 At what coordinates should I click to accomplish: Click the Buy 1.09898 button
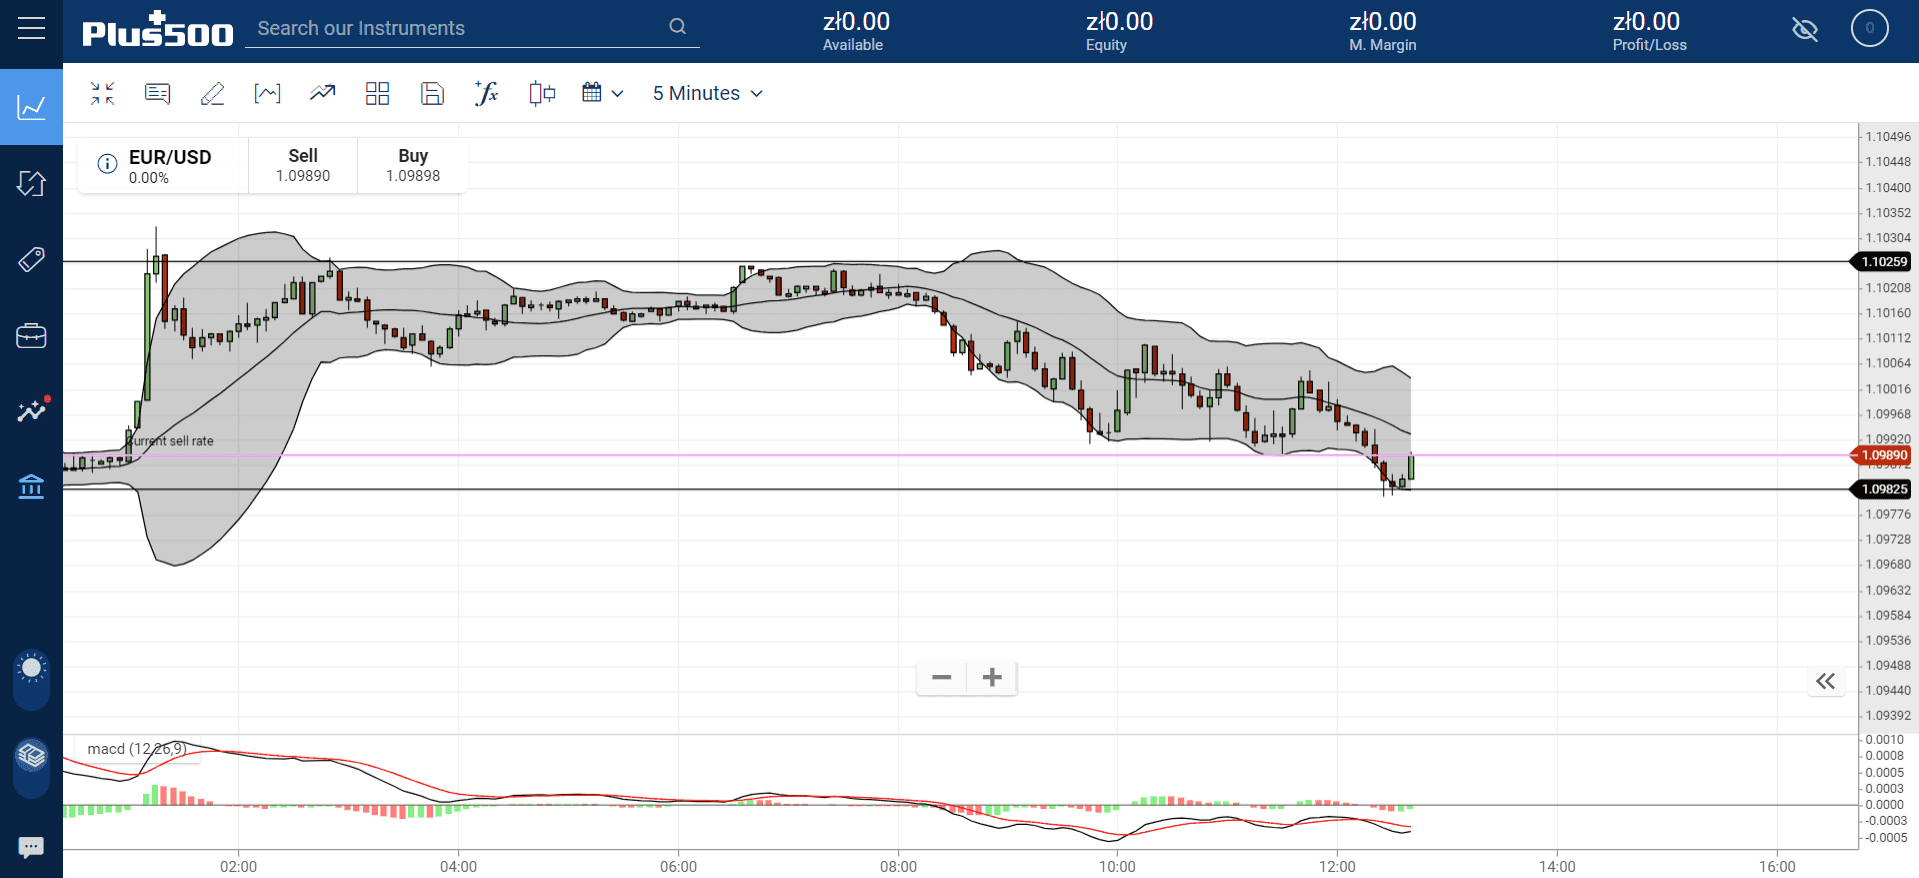click(x=413, y=165)
